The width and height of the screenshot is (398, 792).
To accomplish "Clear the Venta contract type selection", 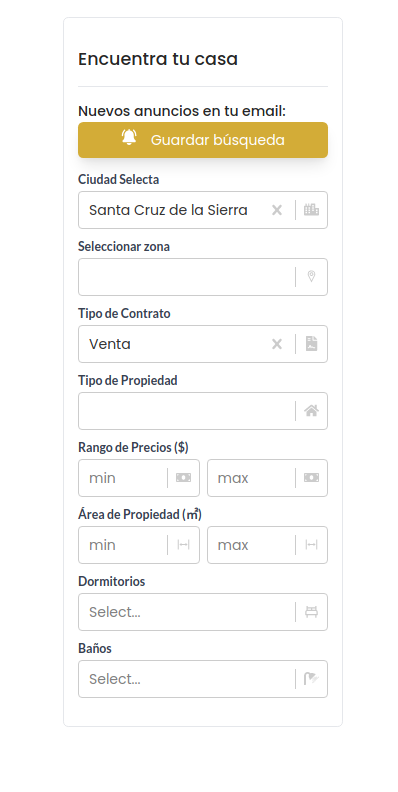I will 277,344.
